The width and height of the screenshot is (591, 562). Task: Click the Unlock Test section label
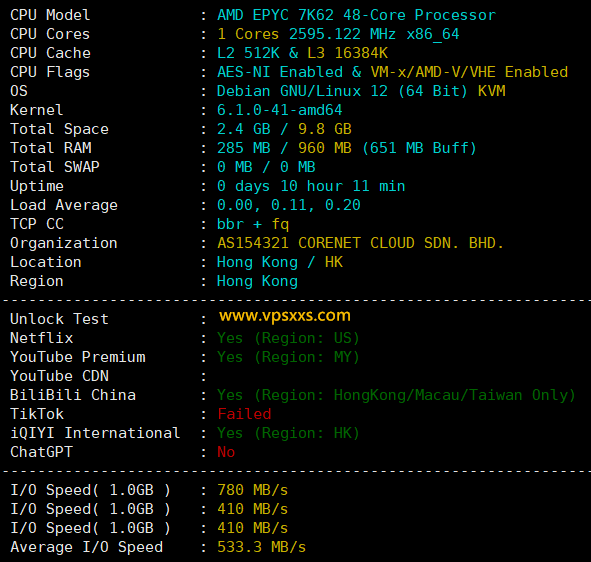60,319
